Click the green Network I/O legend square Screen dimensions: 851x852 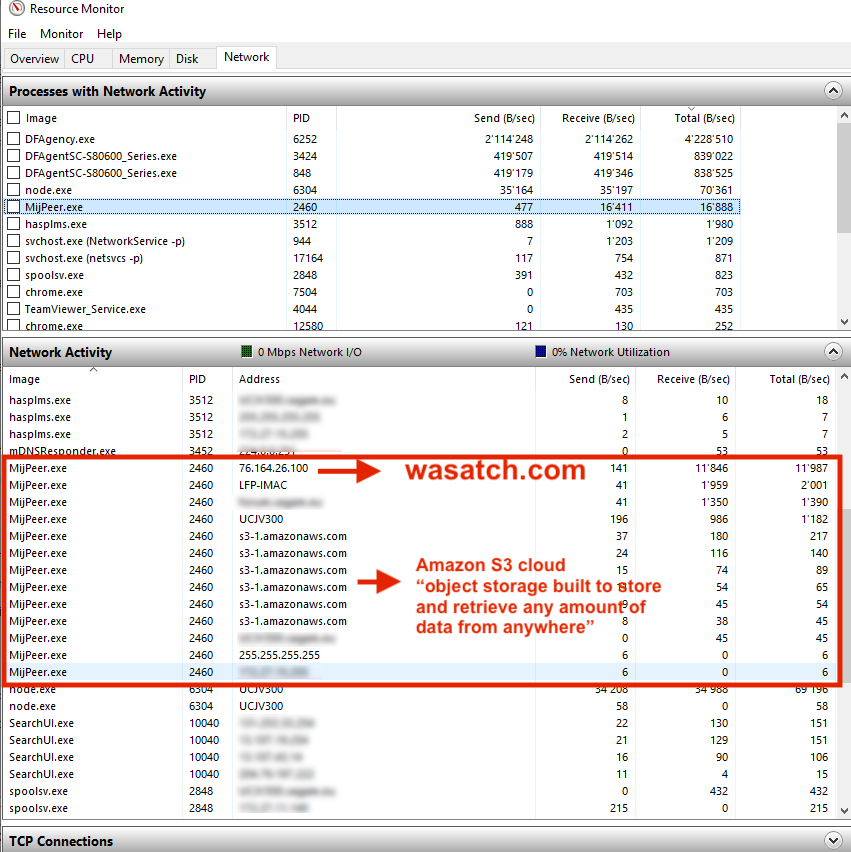click(247, 352)
